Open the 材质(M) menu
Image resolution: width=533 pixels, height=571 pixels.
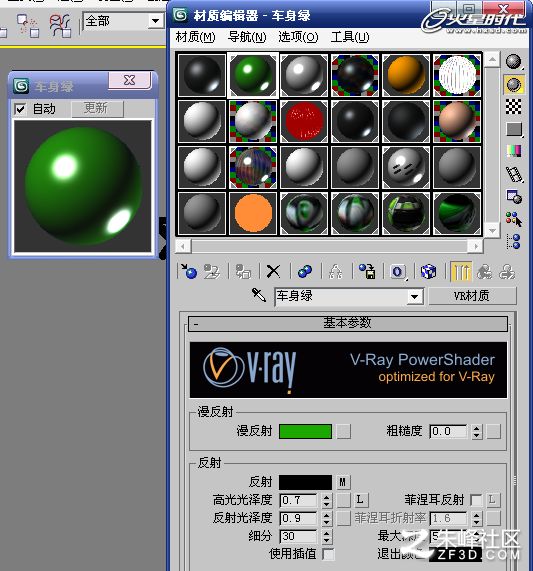(x=195, y=37)
